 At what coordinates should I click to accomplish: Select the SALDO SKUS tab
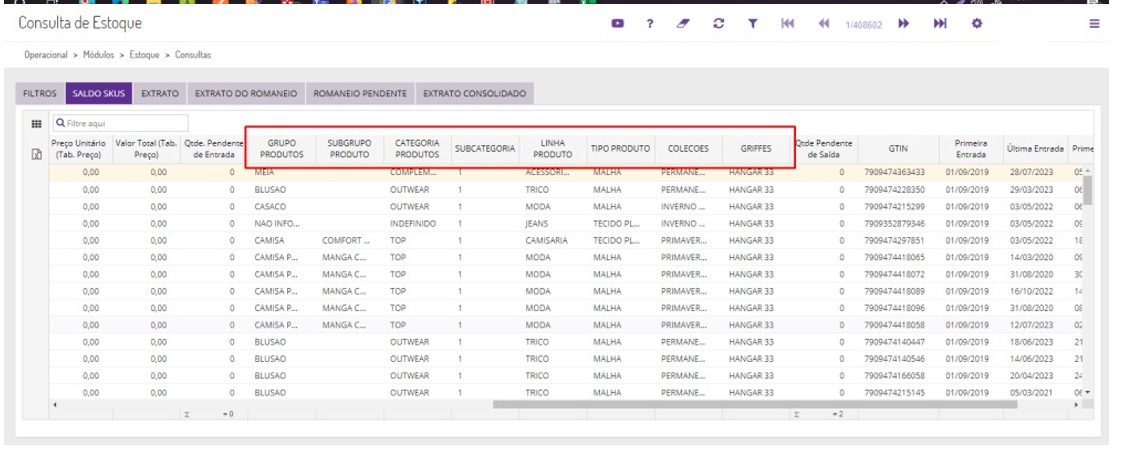[x=98, y=94]
